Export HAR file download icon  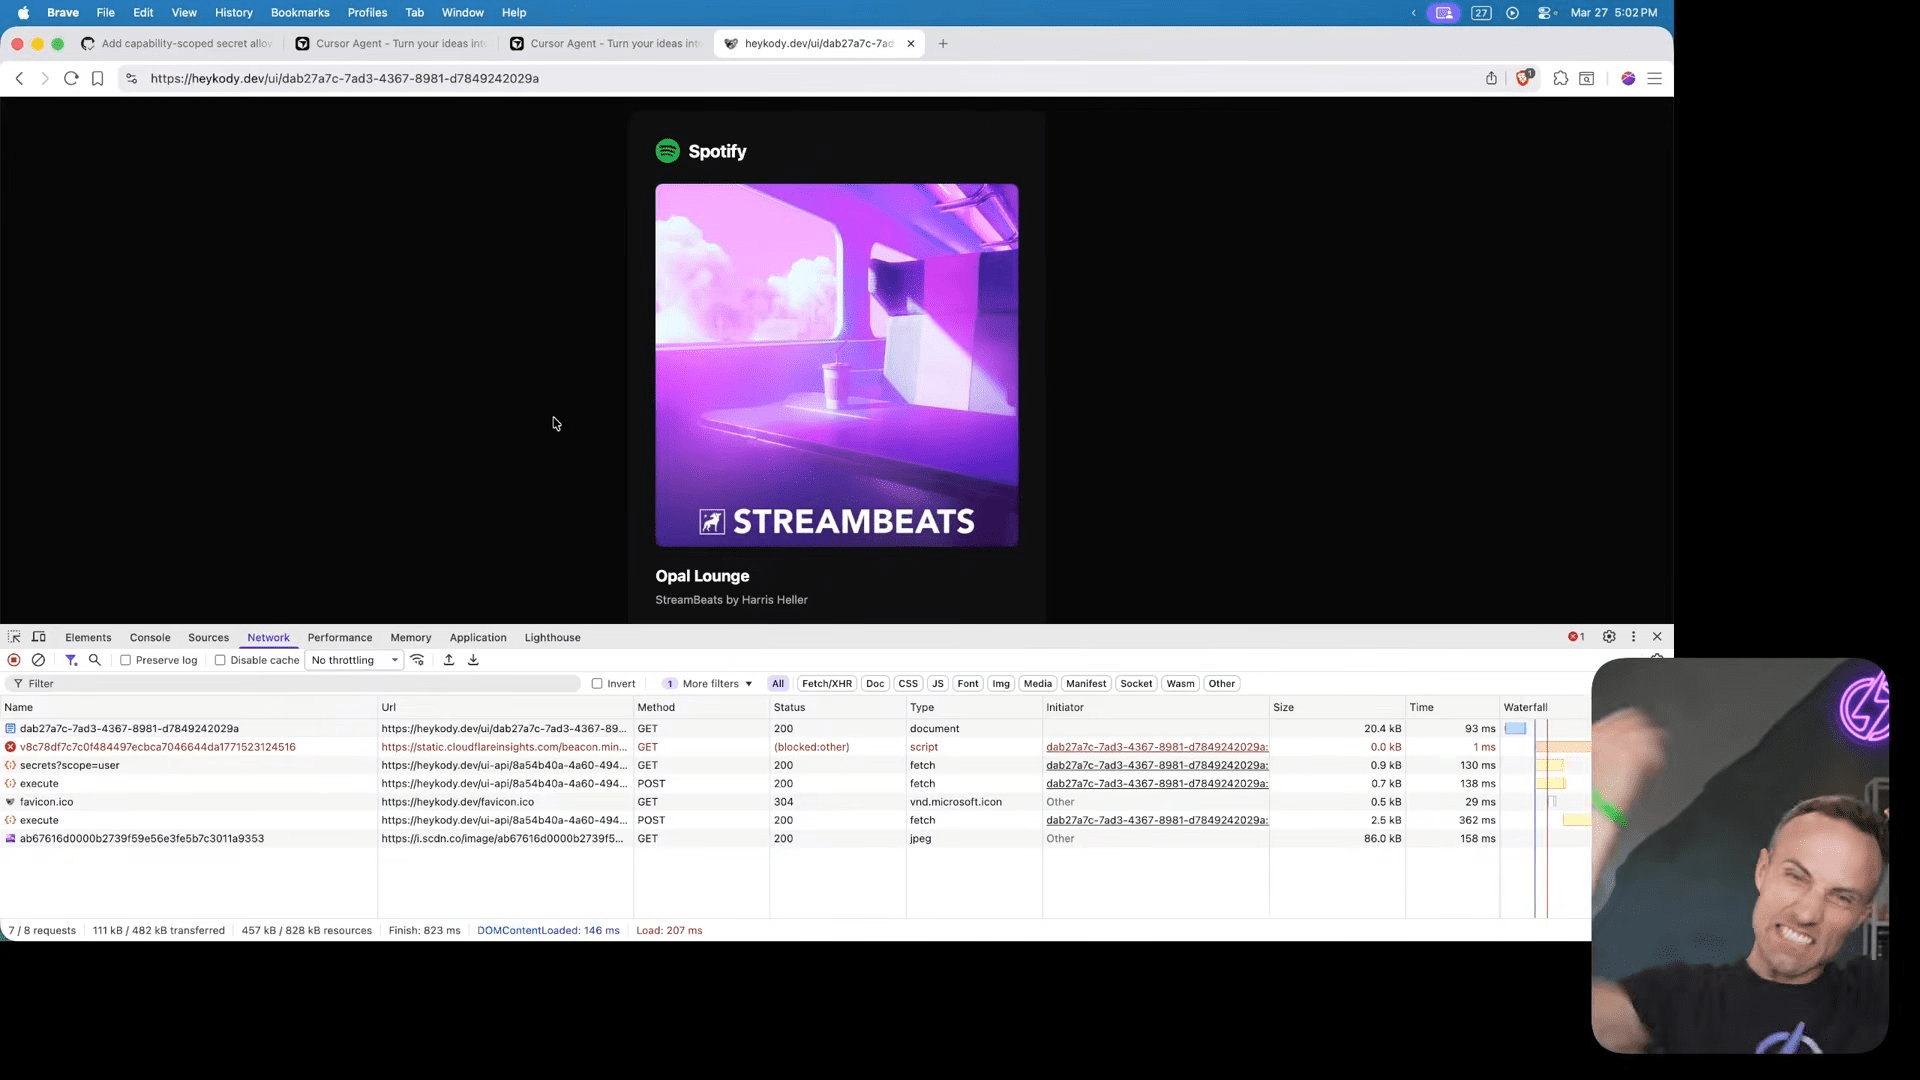(x=473, y=660)
